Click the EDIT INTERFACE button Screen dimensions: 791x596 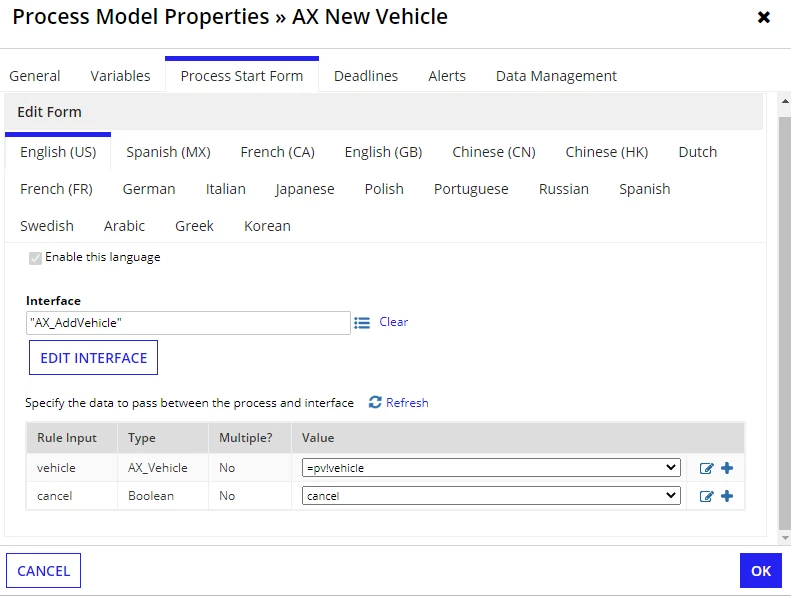(93, 358)
